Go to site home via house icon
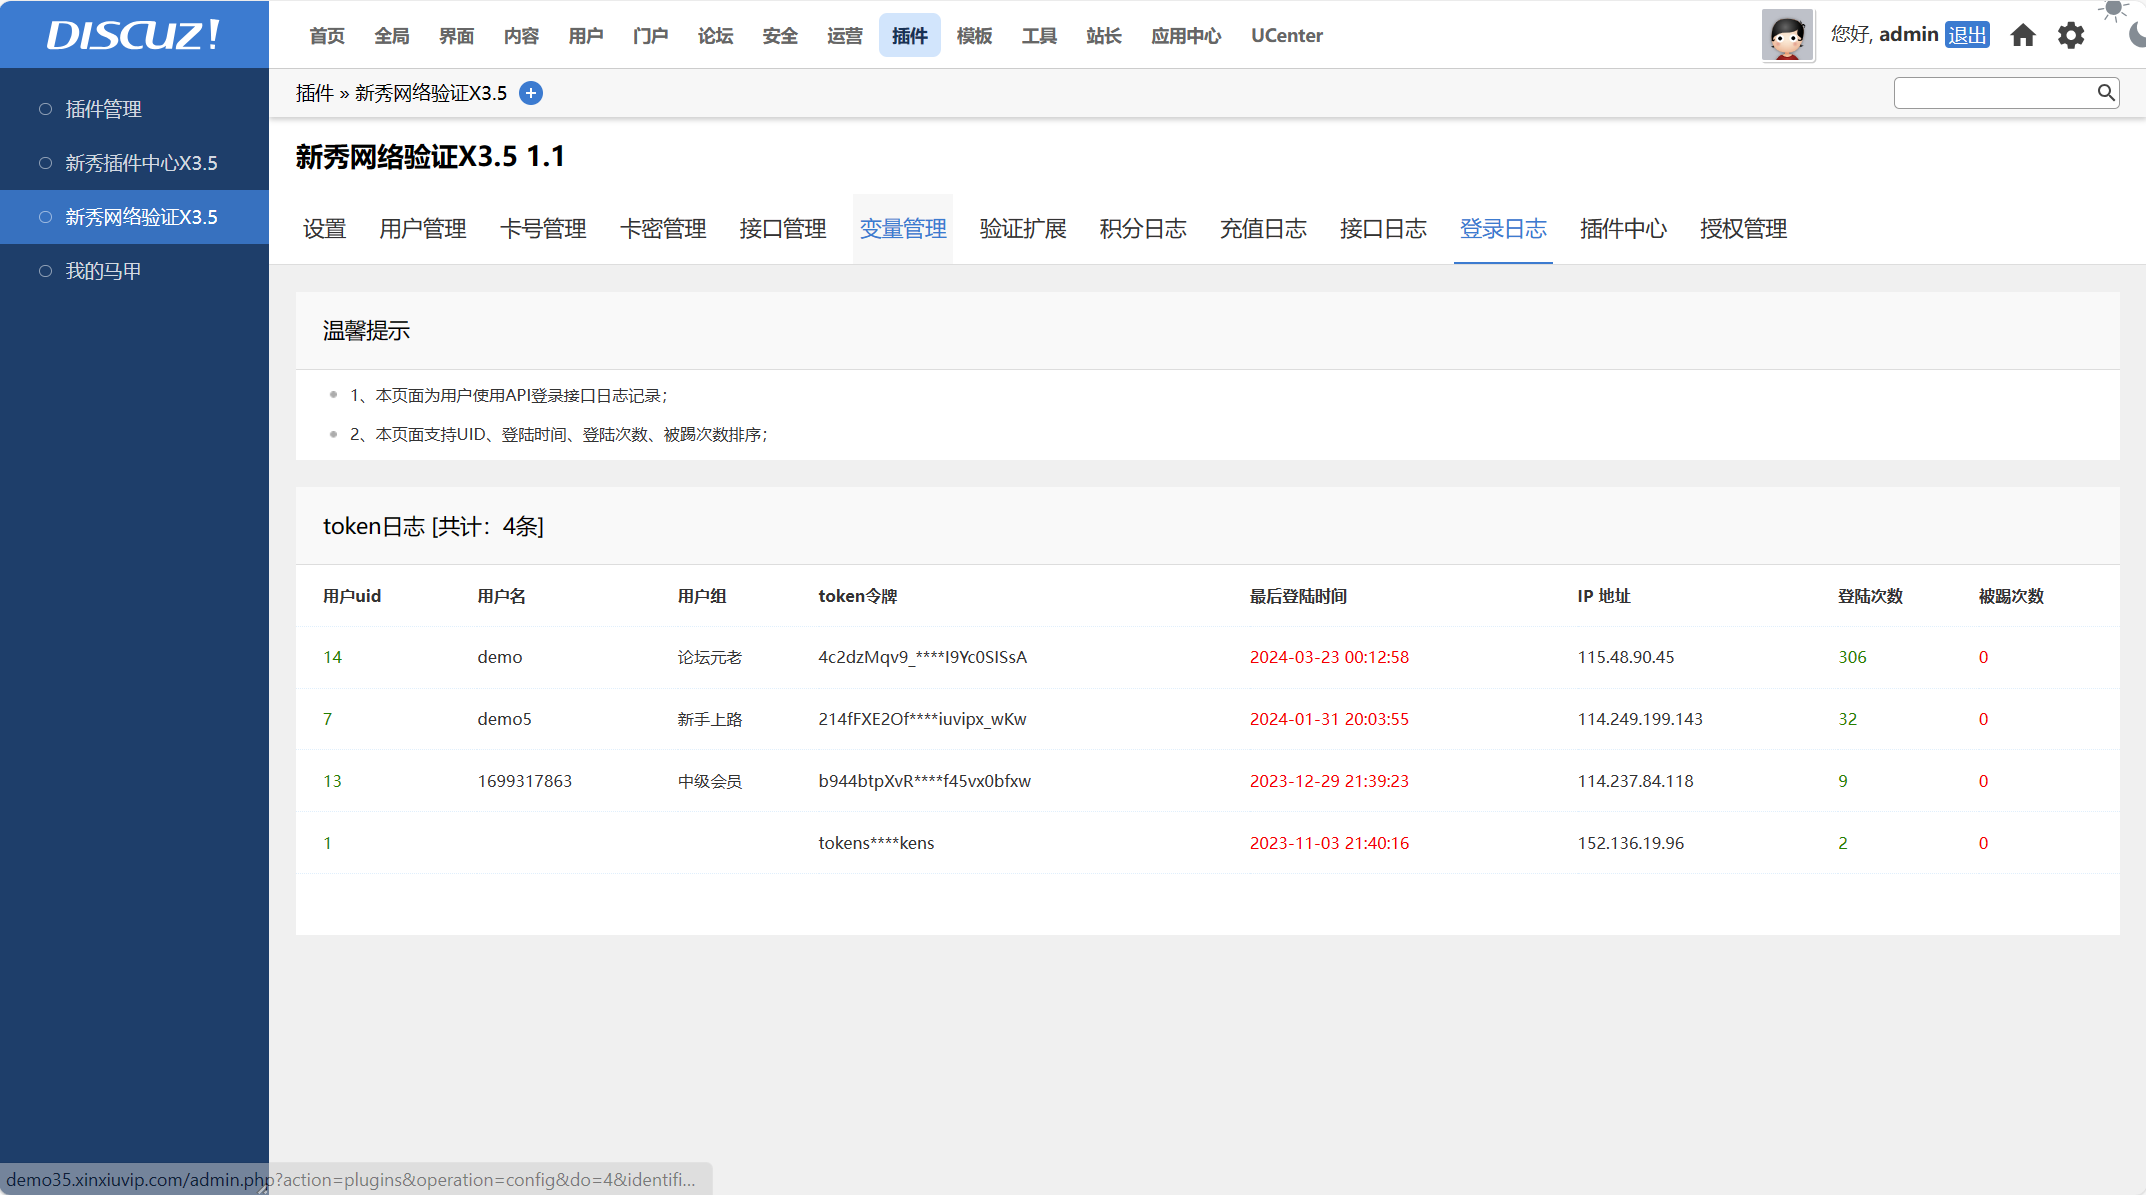This screenshot has height=1195, width=2146. [2023, 36]
